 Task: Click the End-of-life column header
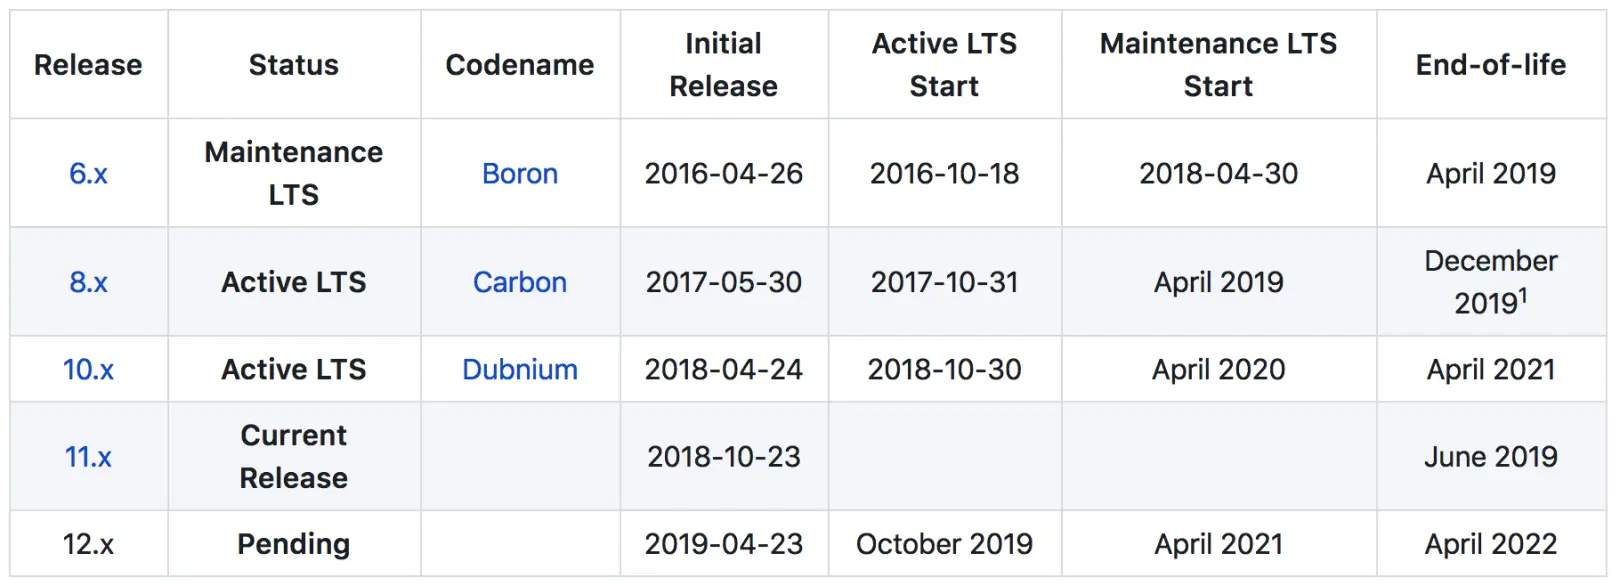[x=1490, y=65]
